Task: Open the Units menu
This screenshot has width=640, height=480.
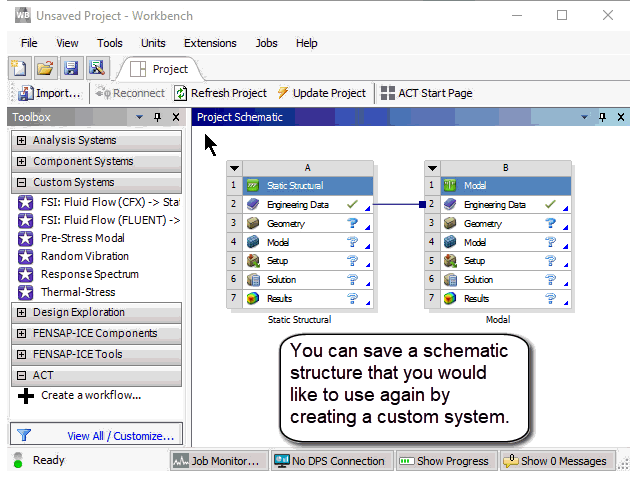Action: [153, 43]
